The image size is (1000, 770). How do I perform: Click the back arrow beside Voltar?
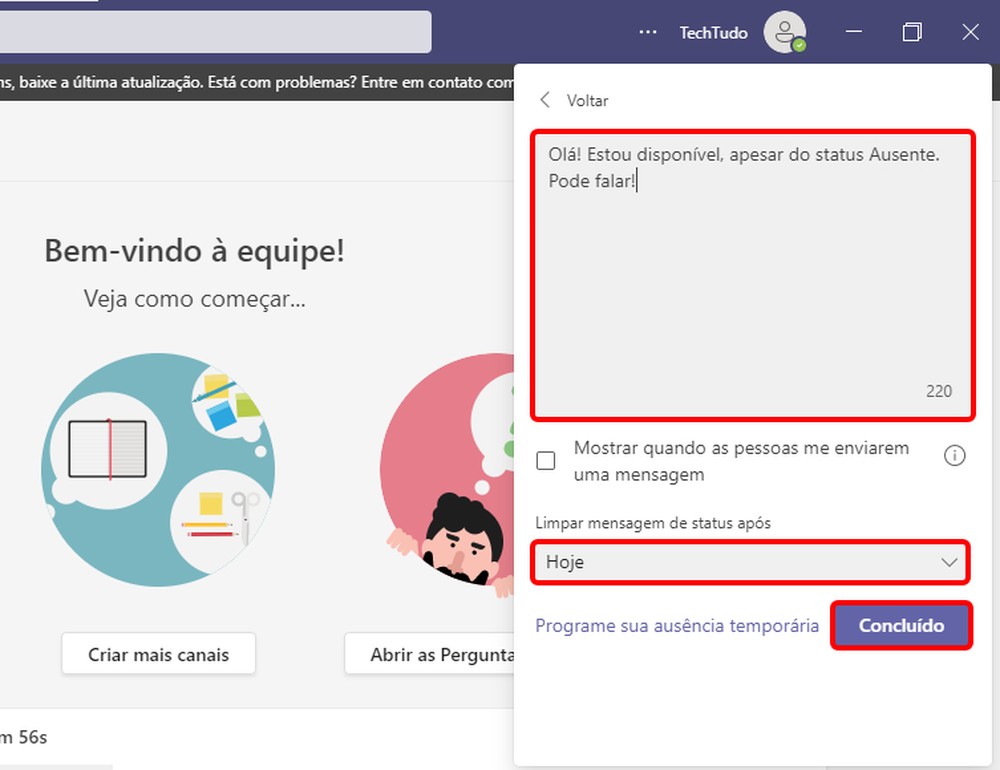545,100
